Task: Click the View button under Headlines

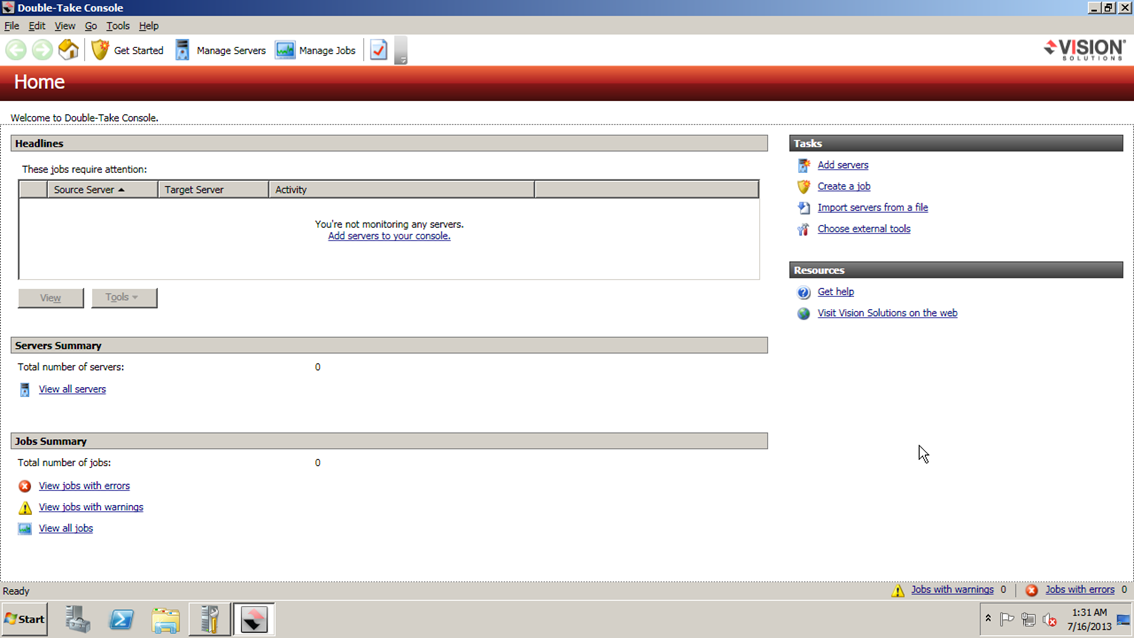Action: click(51, 298)
